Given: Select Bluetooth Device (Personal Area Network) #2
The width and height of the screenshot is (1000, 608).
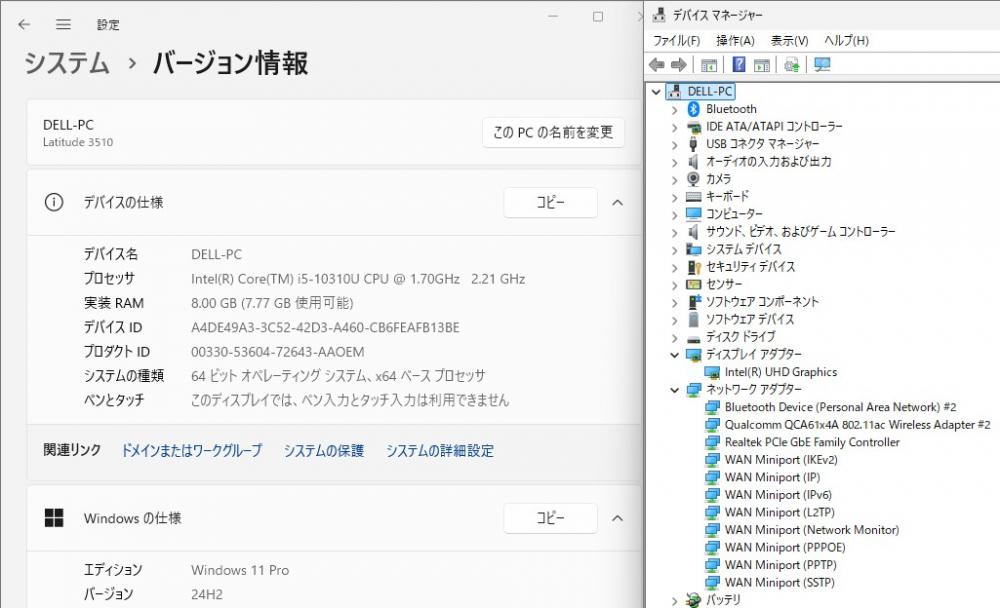Looking at the screenshot, I should coord(840,407).
